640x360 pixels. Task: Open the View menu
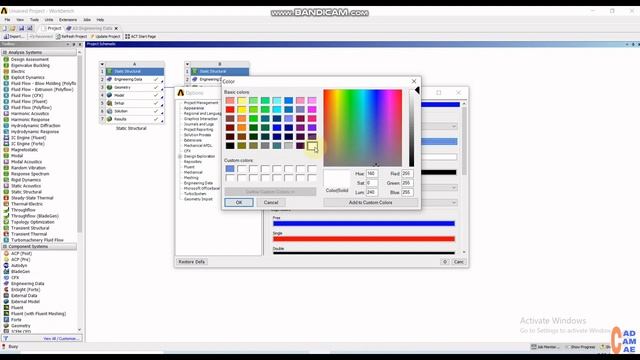(x=20, y=20)
